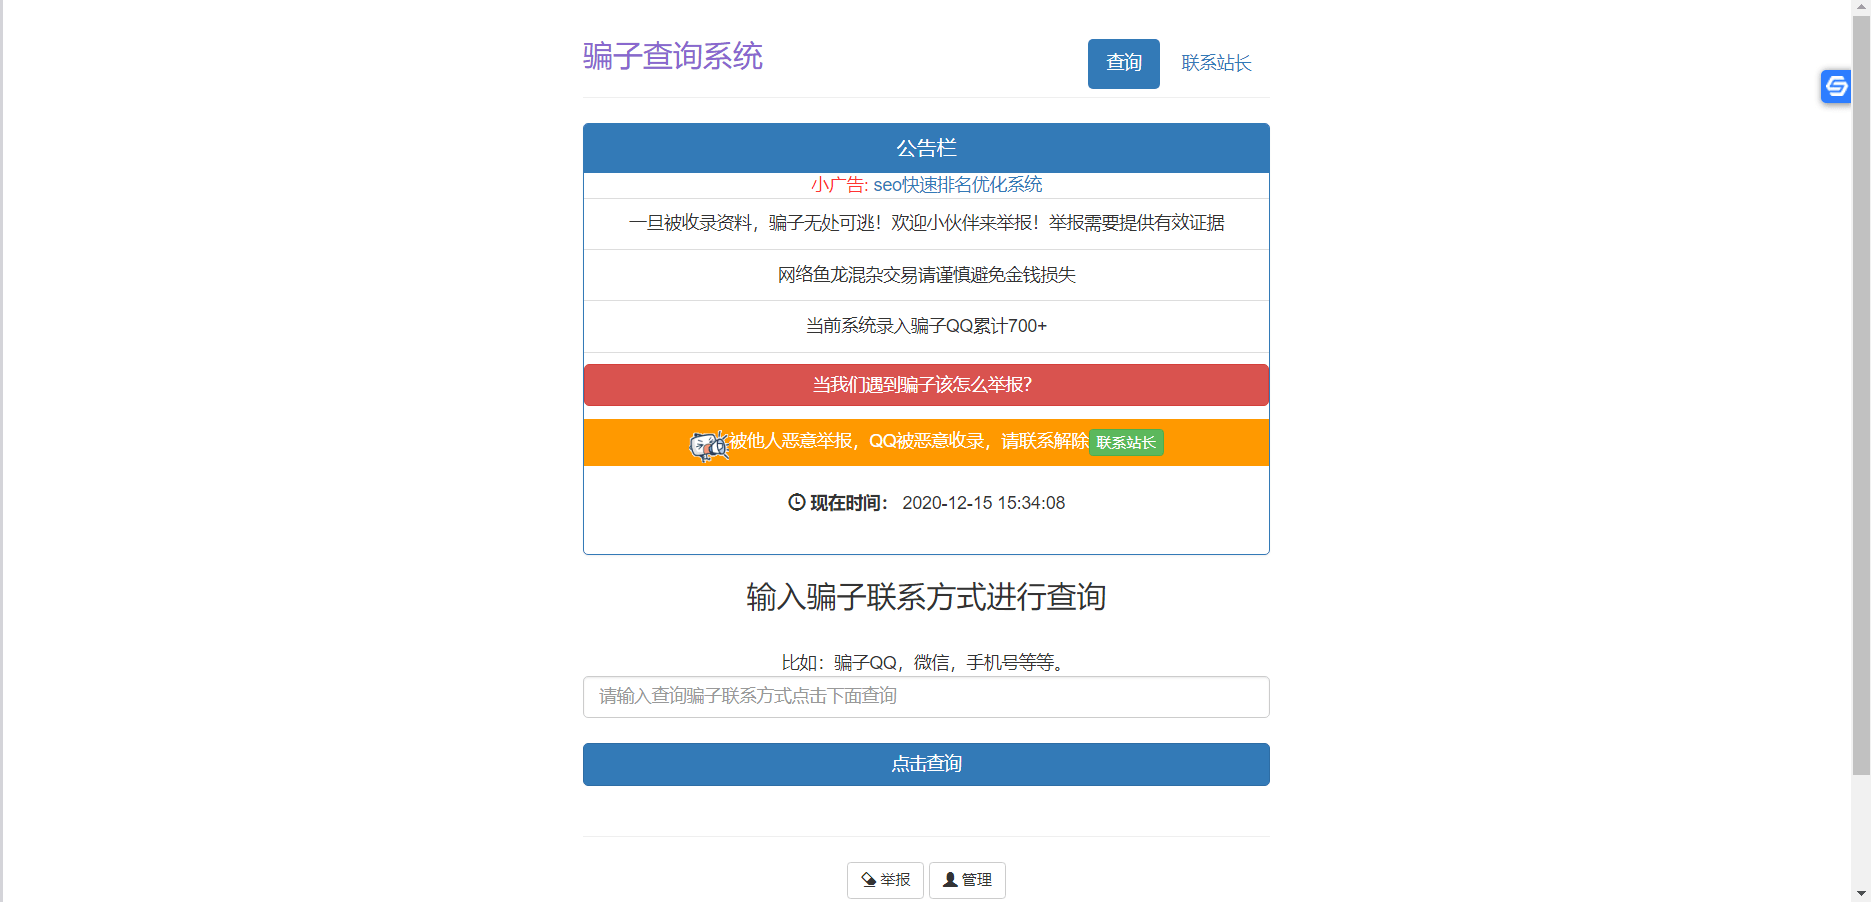The width and height of the screenshot is (1871, 902).
Task: Click the page vertical scrollbar thumb
Action: tap(1861, 395)
